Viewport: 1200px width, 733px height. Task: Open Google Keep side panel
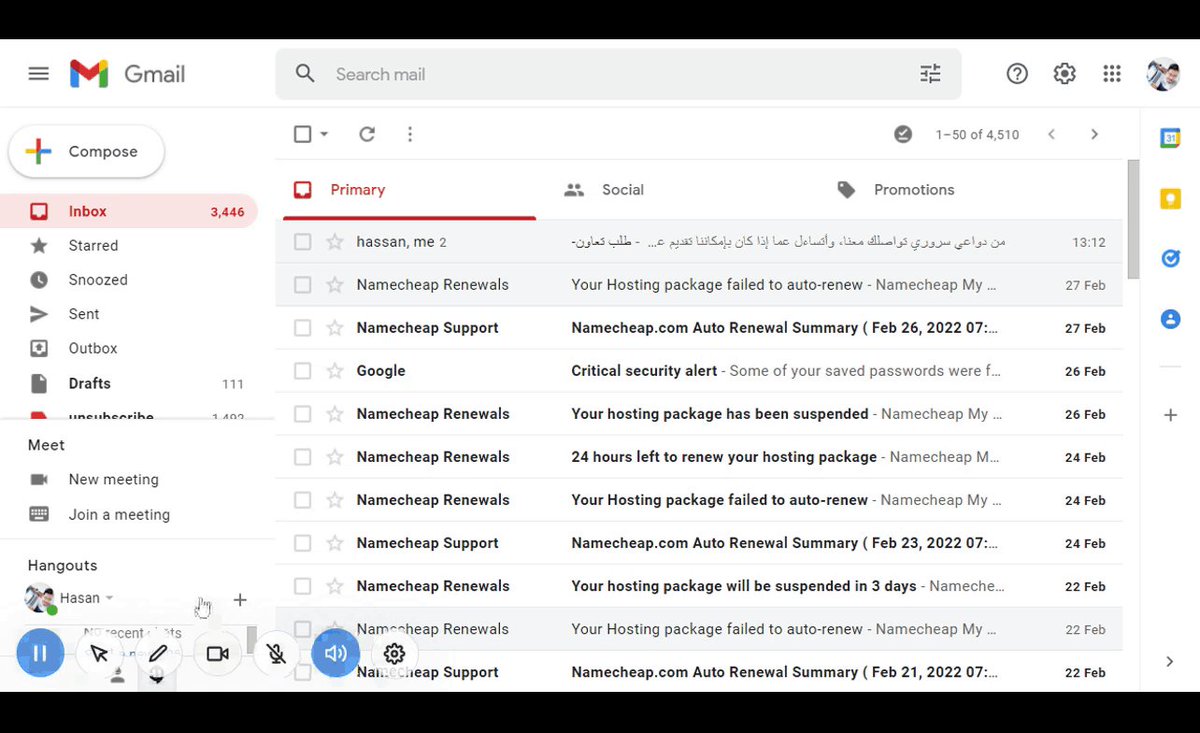click(1170, 199)
